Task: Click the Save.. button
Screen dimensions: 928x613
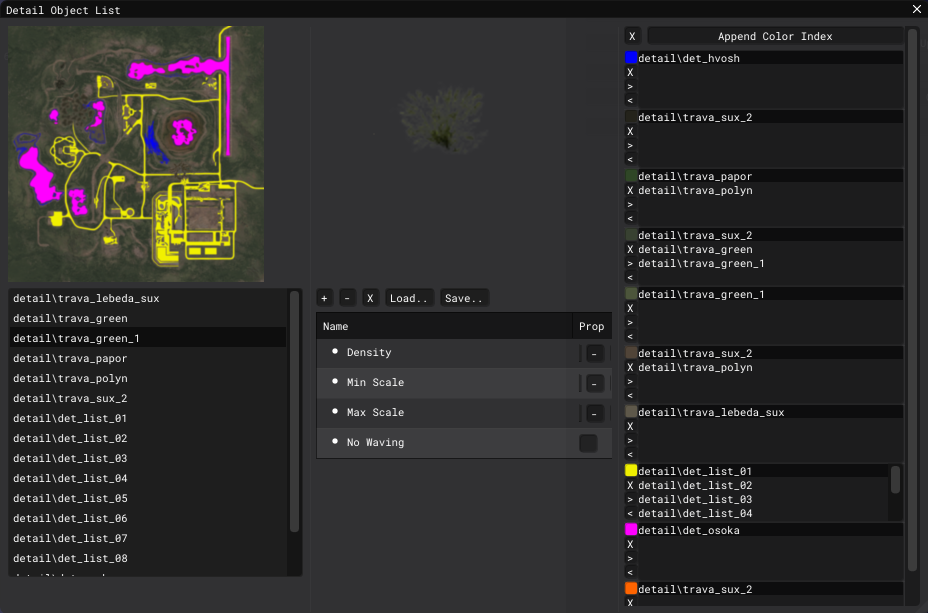Action: click(x=464, y=298)
